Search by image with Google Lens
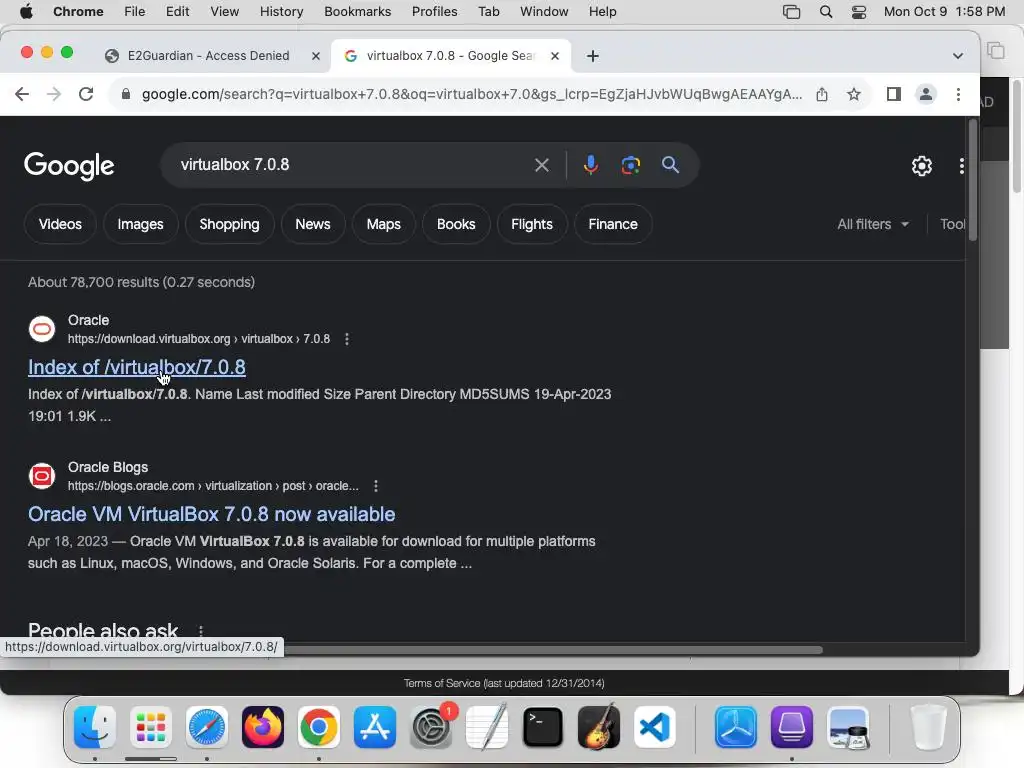Viewport: 1024px width, 768px height. [630, 165]
